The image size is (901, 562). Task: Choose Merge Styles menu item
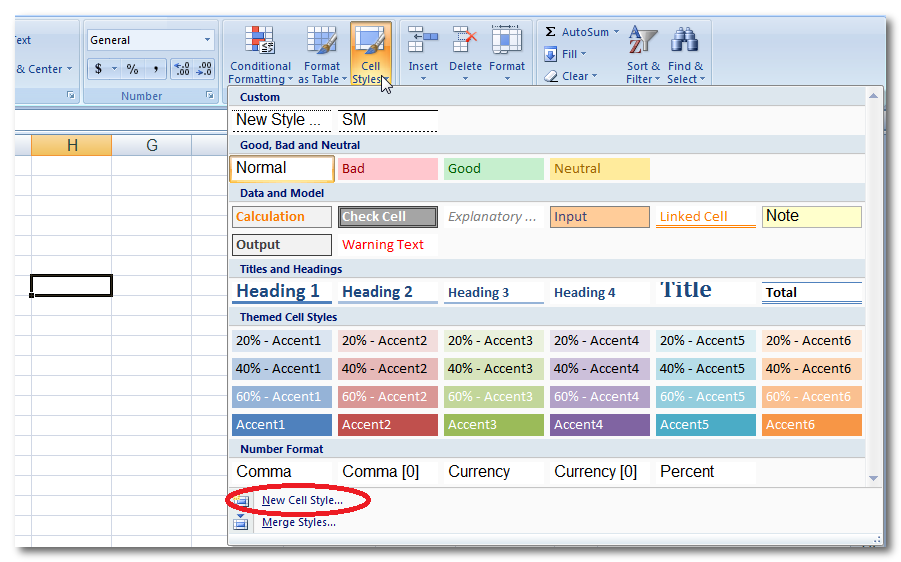point(298,522)
